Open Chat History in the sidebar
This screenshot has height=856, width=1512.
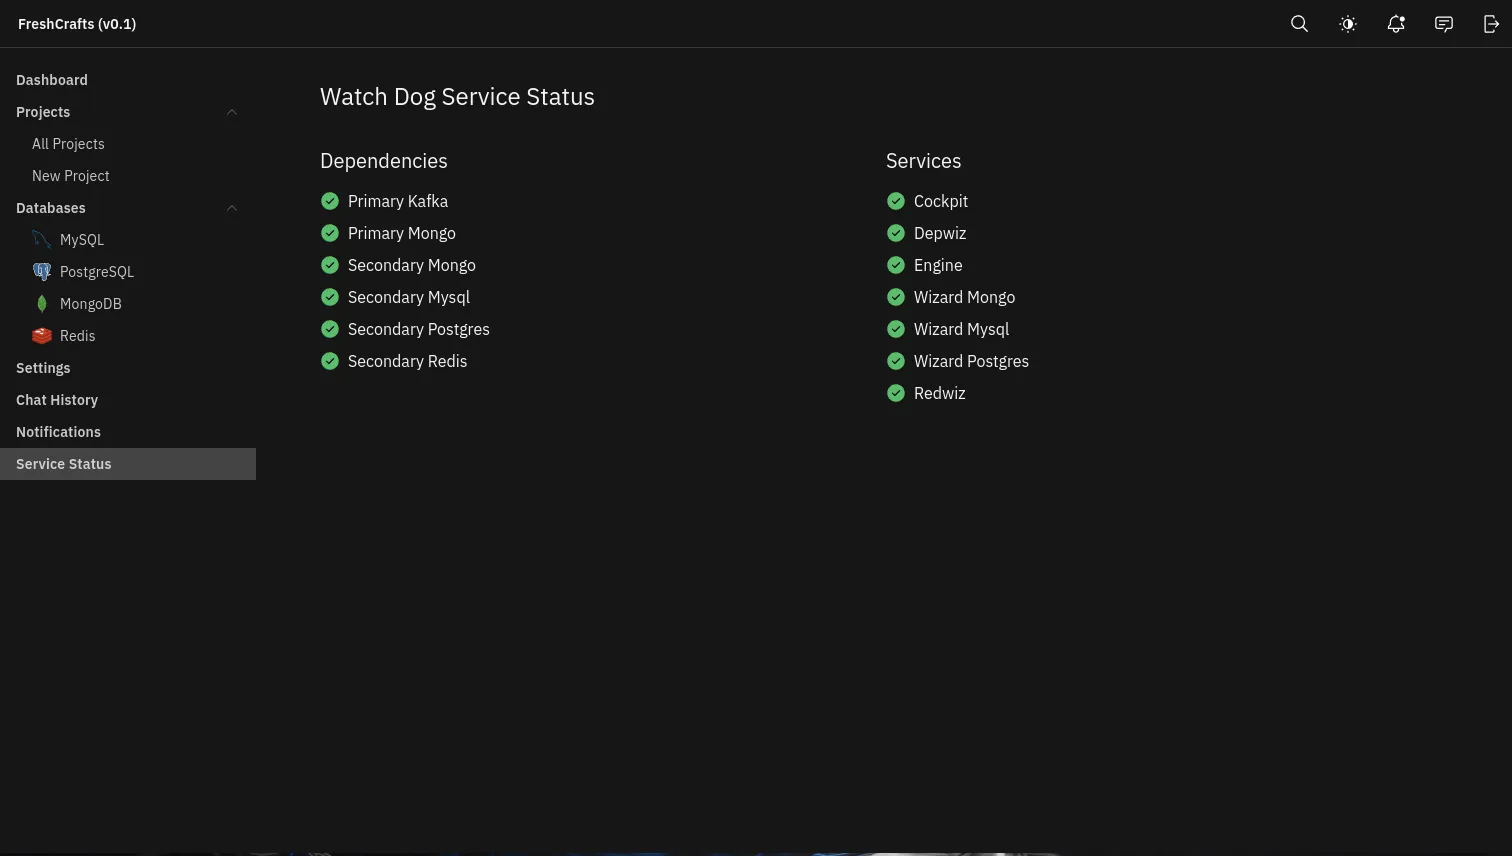[x=57, y=400]
